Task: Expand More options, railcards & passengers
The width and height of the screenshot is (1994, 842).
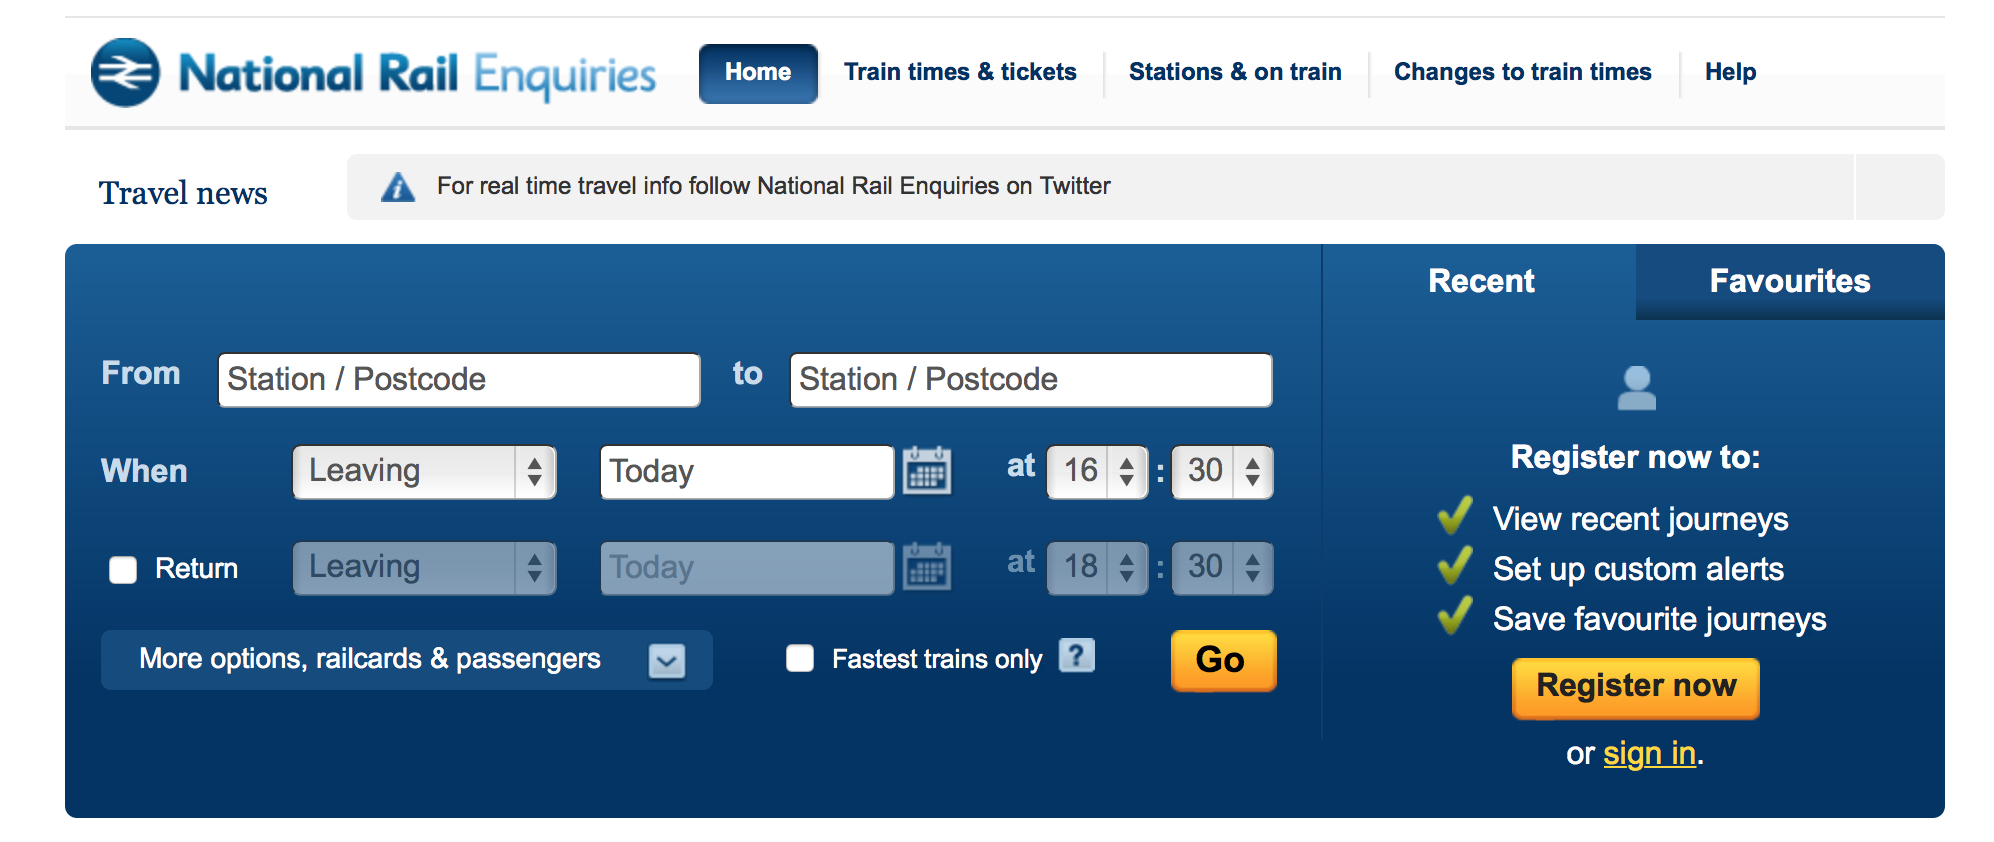Action: coord(370,659)
